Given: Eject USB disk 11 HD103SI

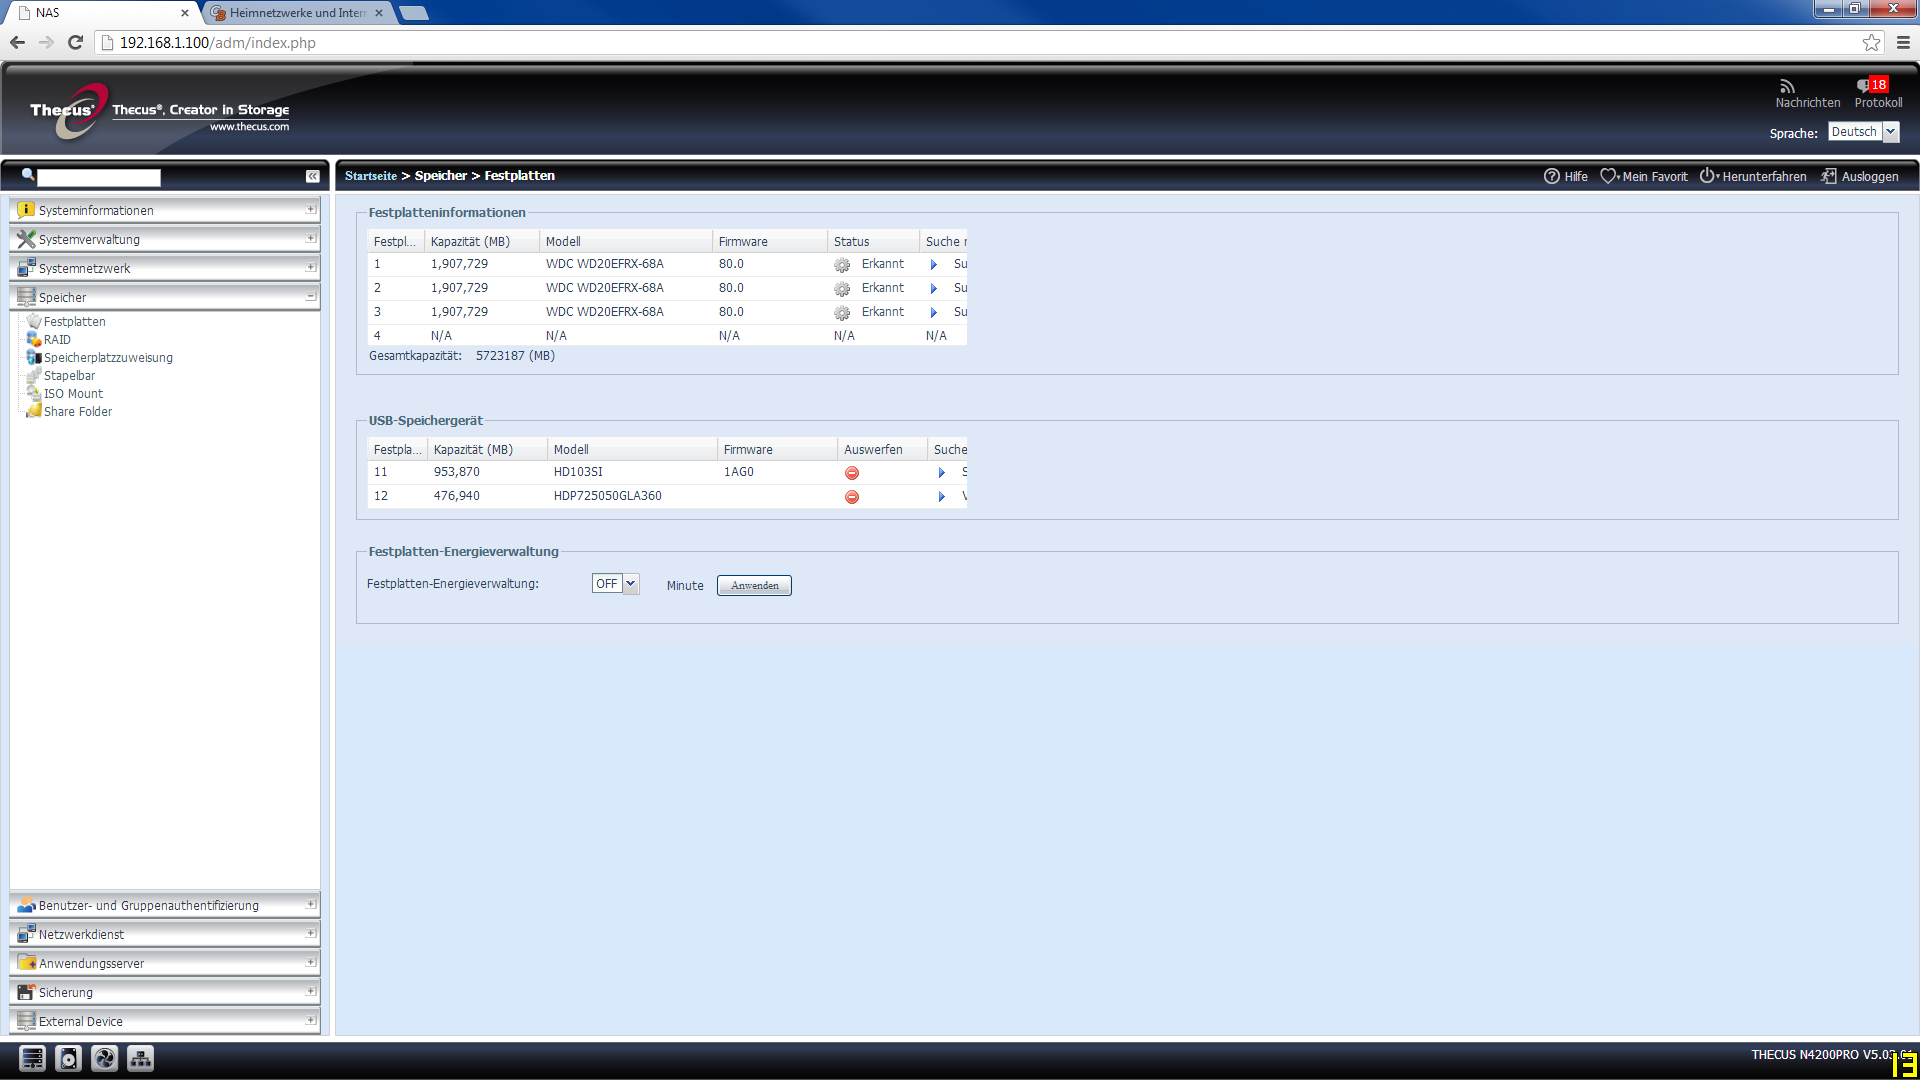Looking at the screenshot, I should (x=852, y=473).
